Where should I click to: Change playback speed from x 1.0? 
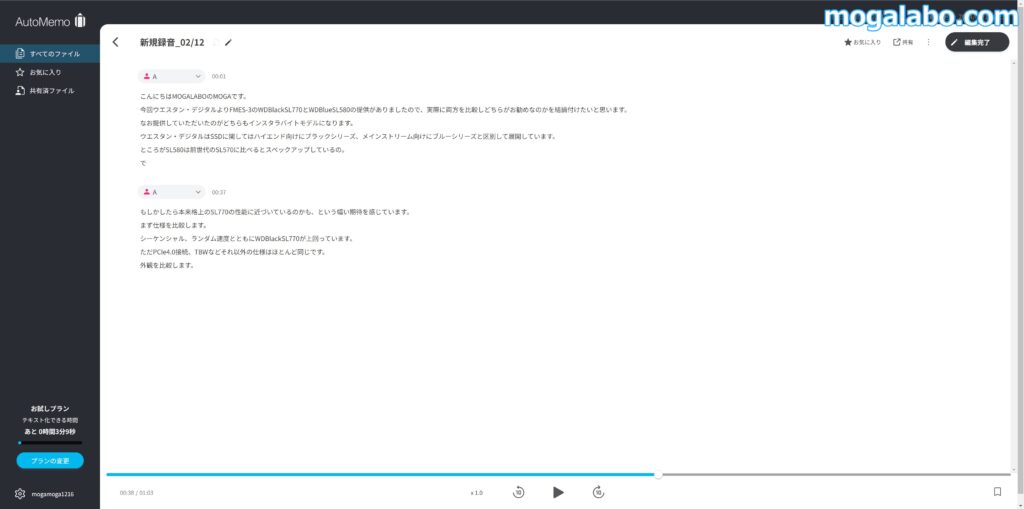coord(477,492)
